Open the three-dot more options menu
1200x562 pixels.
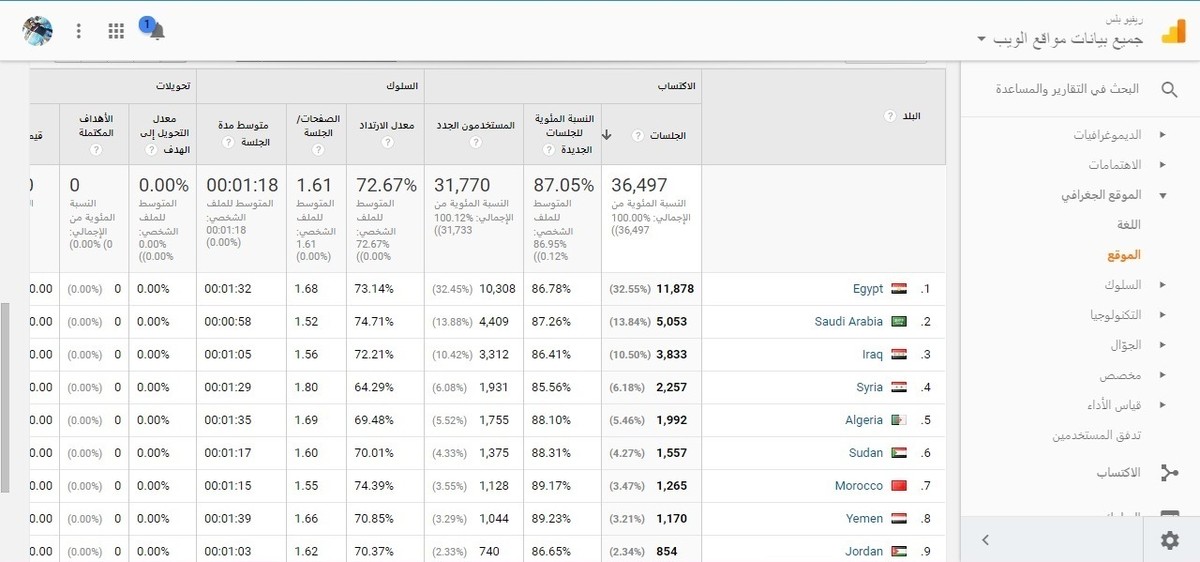coord(79,31)
